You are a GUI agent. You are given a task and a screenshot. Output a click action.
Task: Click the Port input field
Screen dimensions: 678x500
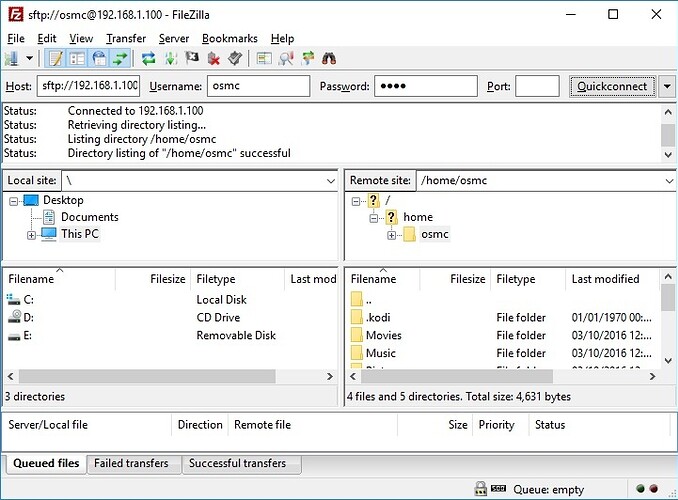(537, 86)
